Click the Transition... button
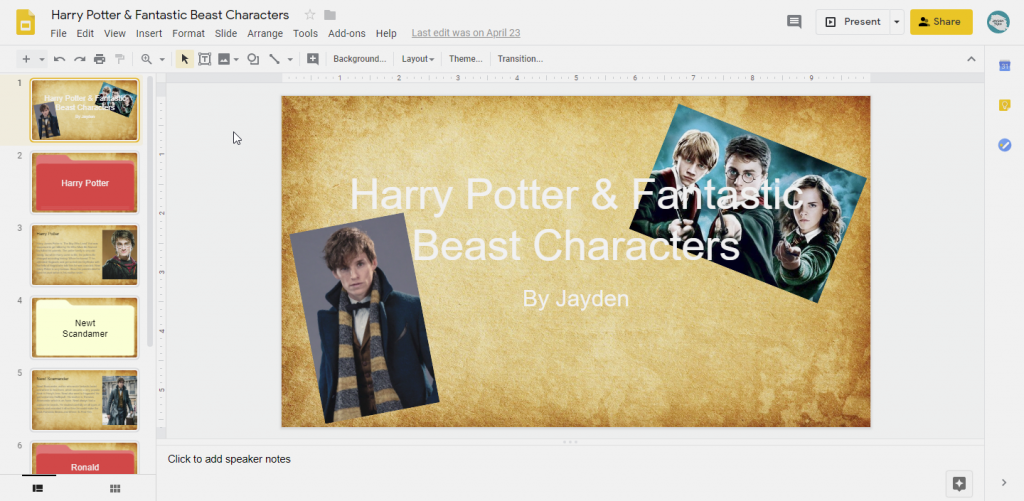Screen dimensions: 1024x501 click(520, 59)
